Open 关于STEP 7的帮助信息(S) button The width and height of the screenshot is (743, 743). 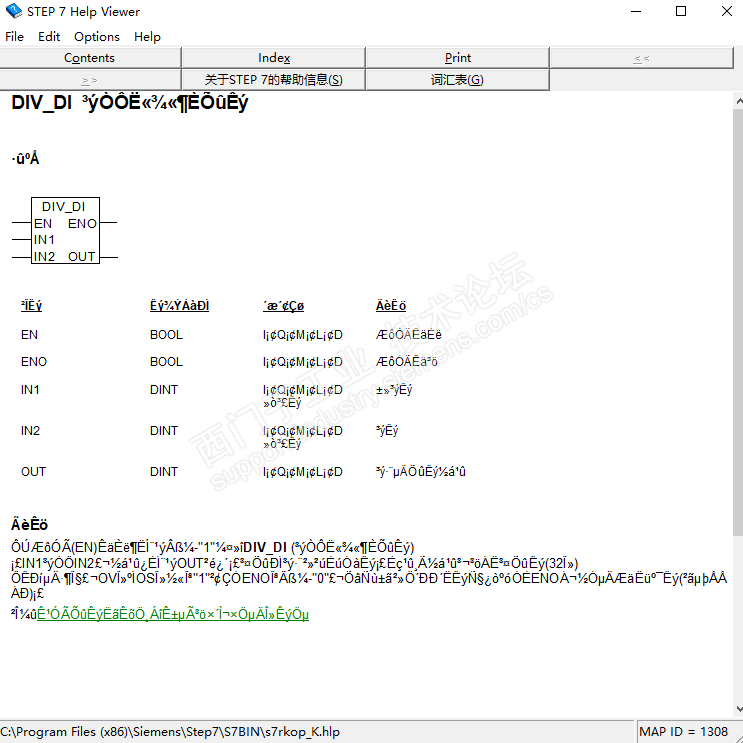click(x=274, y=80)
